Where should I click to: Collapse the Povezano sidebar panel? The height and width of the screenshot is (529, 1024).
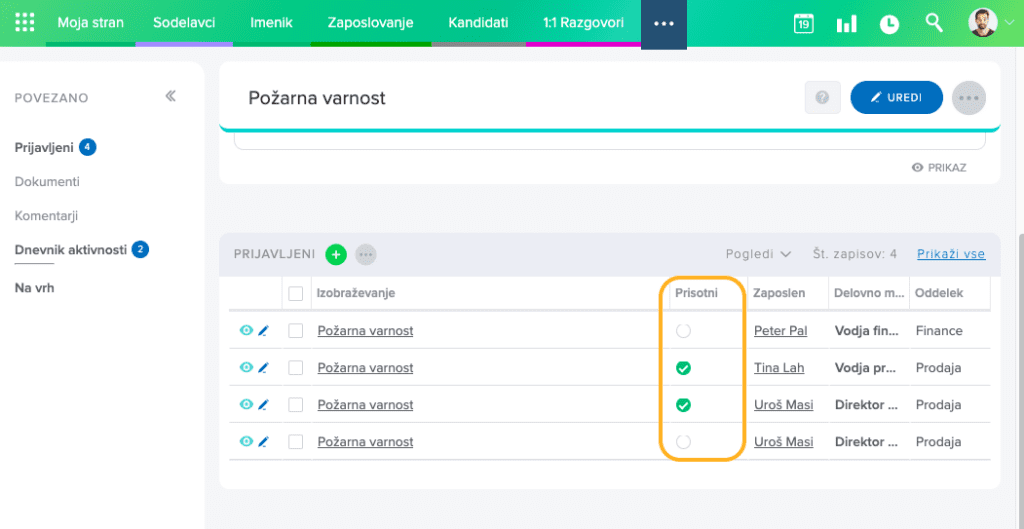click(x=170, y=97)
